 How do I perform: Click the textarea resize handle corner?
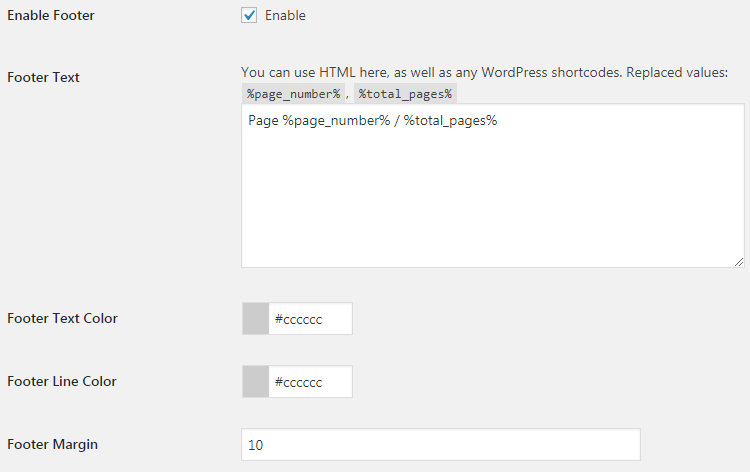739,262
